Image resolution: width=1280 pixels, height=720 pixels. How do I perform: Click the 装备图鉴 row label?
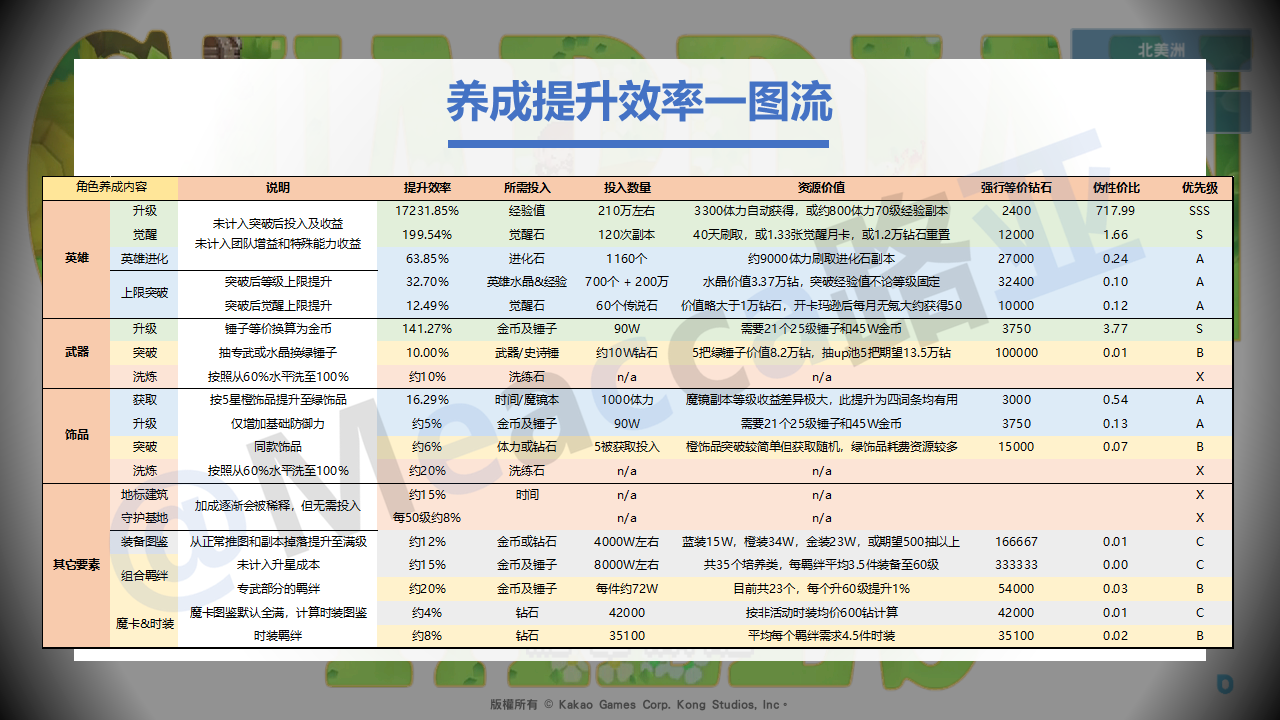[x=144, y=541]
